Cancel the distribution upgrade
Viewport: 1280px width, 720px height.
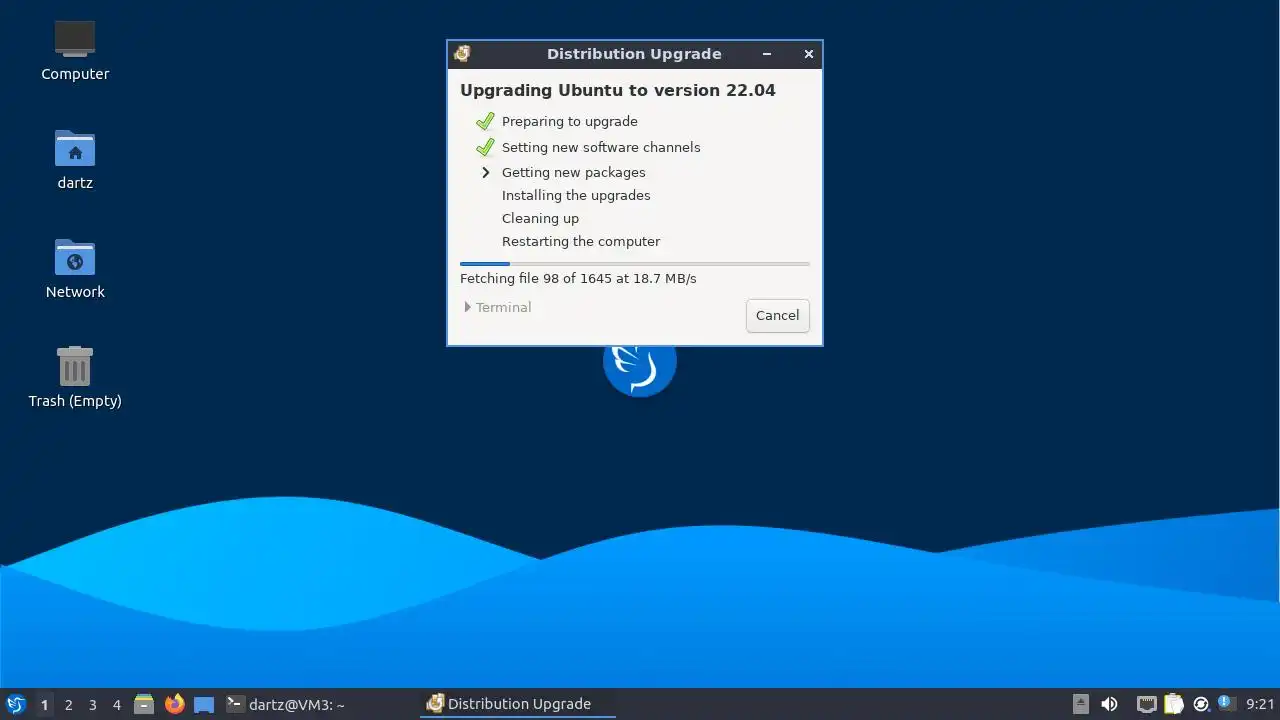pos(777,315)
